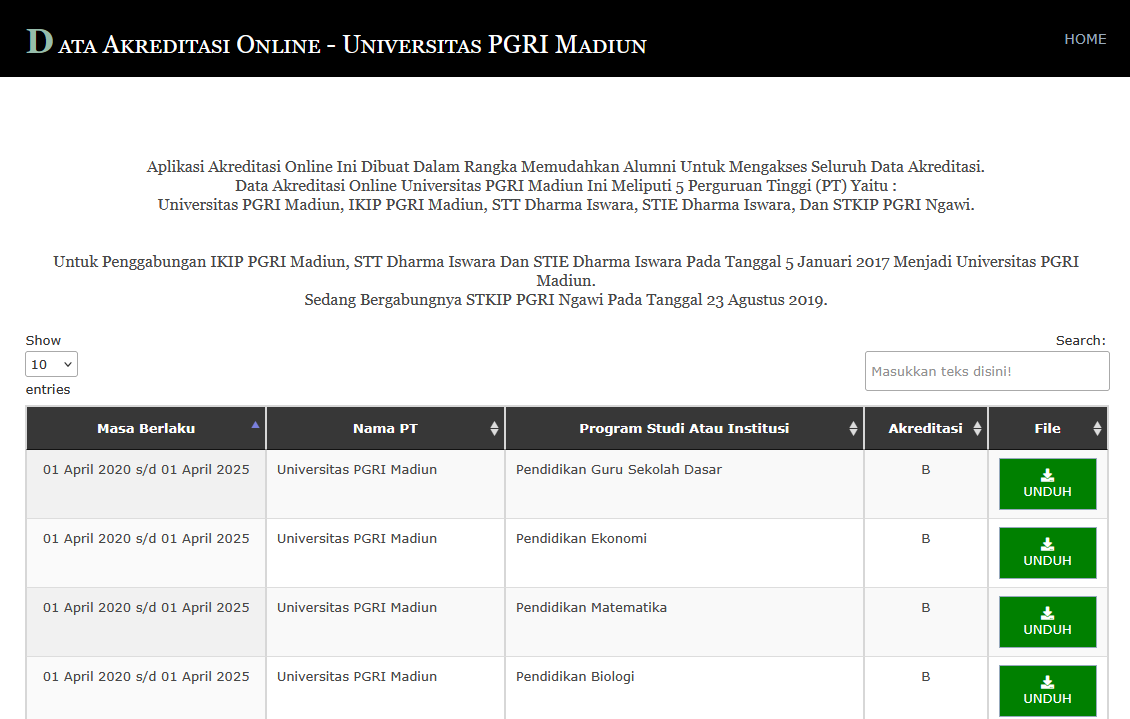Download file for Pendidikan Ekonomi
This screenshot has height=719, width=1130.
[1048, 553]
